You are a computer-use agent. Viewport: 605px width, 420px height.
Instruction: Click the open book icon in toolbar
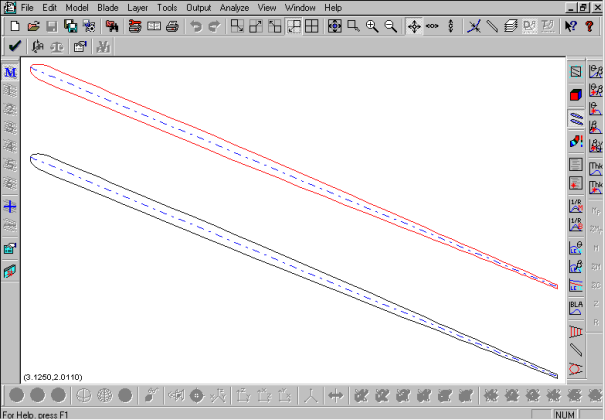tap(154, 26)
